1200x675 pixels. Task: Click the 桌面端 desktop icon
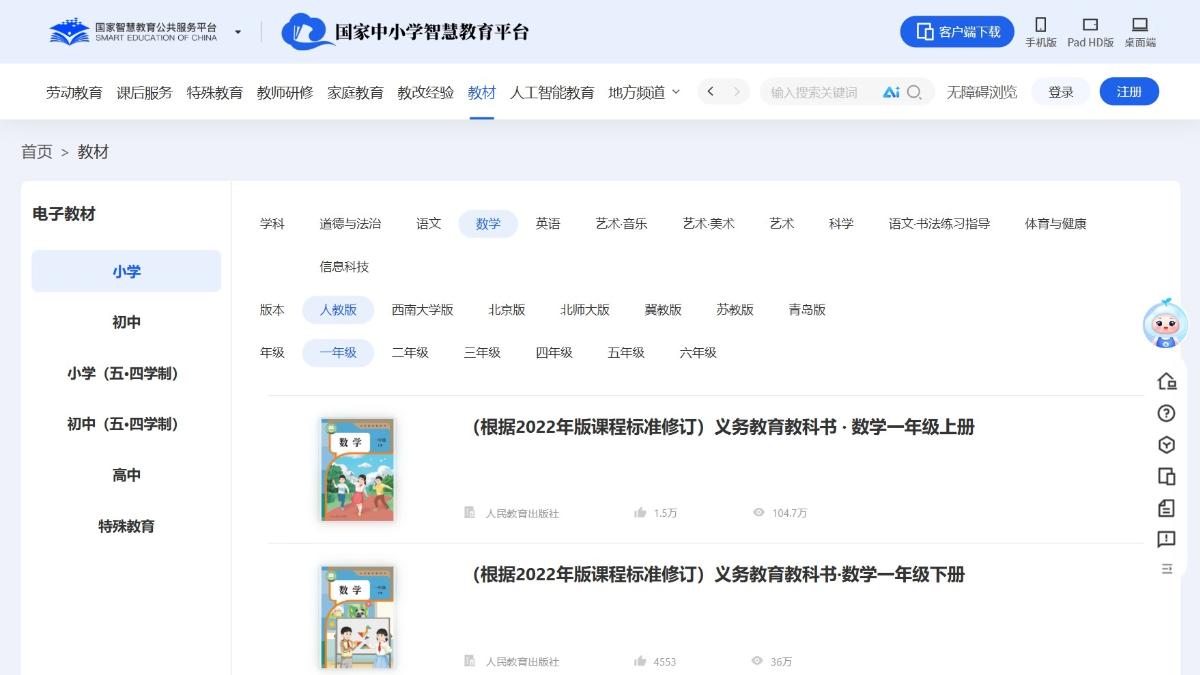[1139, 25]
